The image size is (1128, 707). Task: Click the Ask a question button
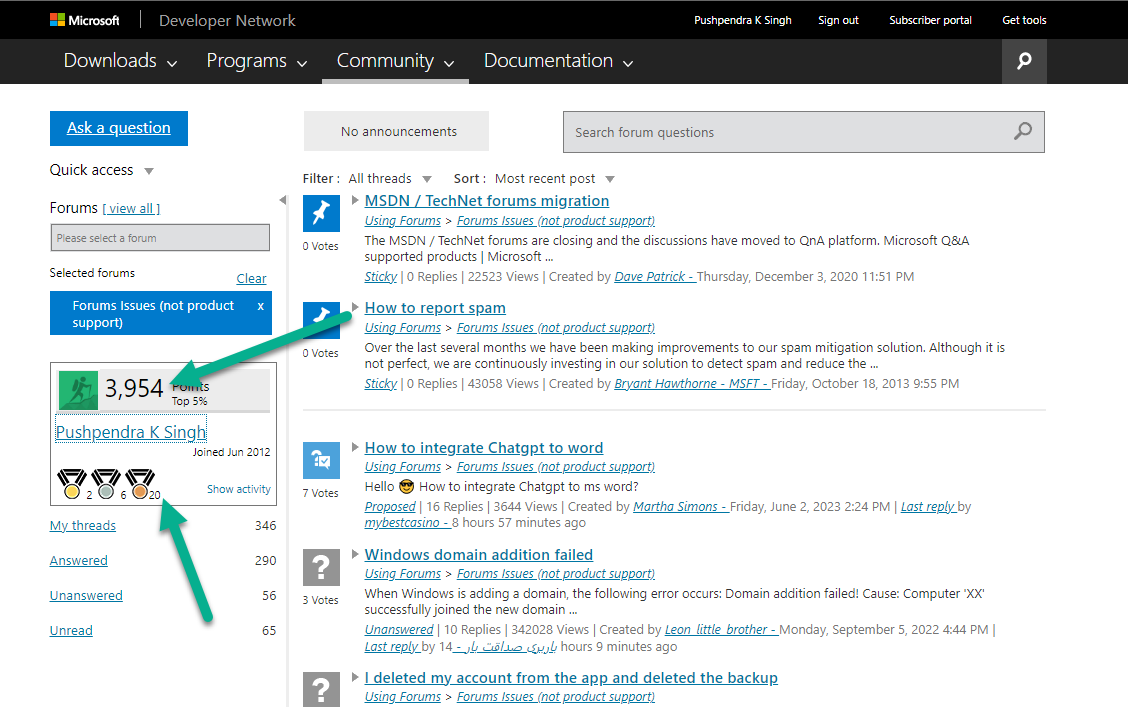coord(119,128)
